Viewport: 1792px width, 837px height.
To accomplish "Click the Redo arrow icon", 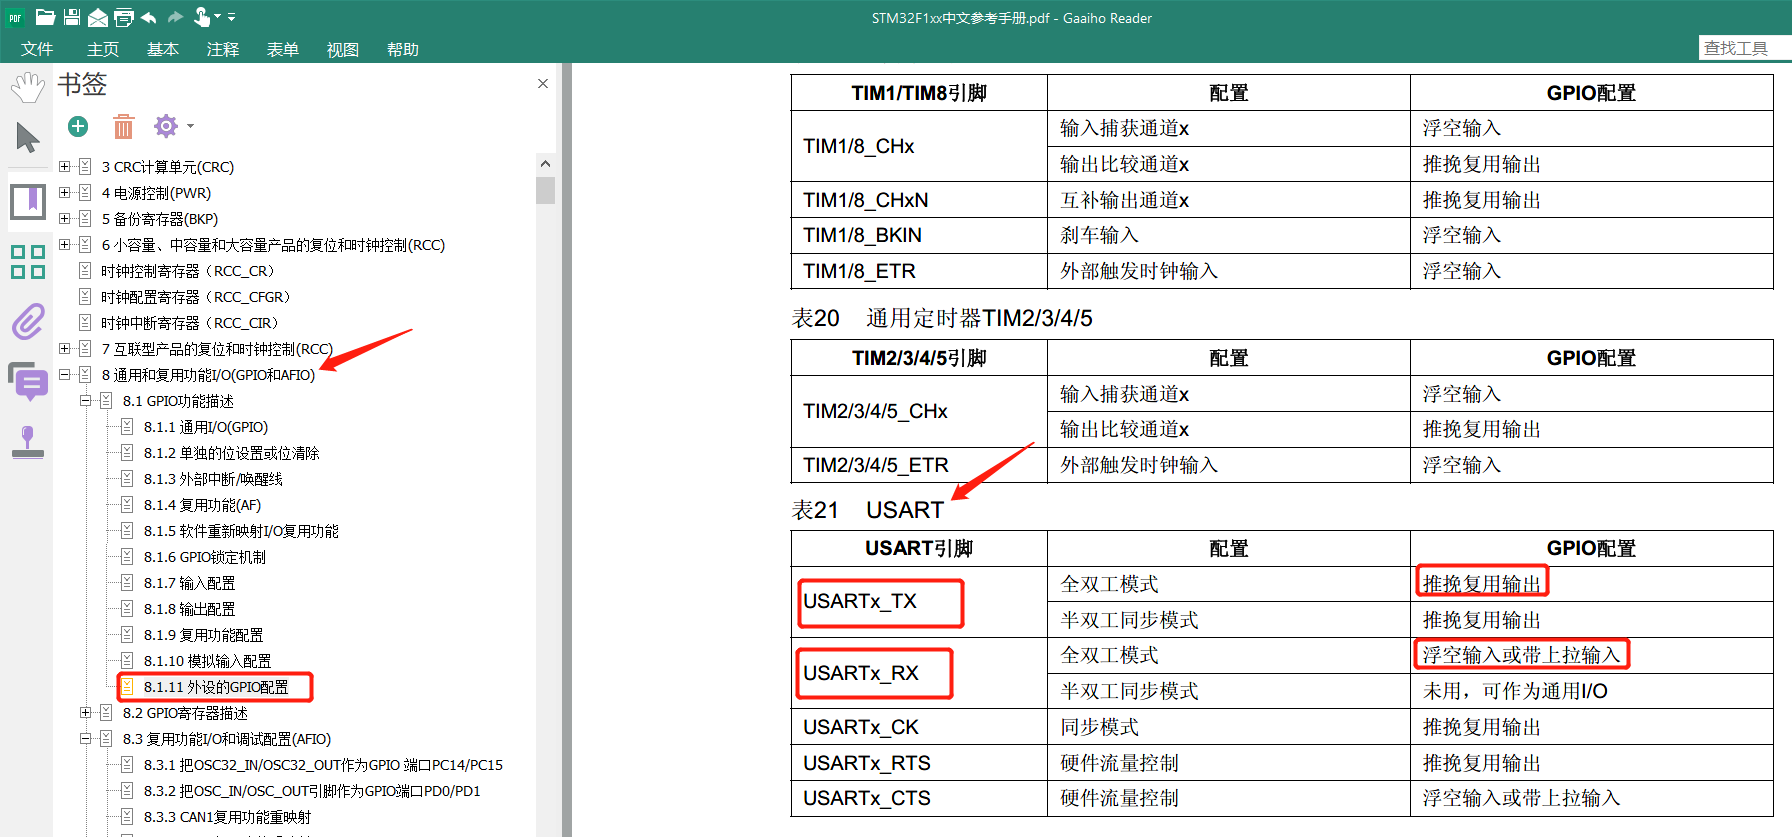I will (x=175, y=17).
